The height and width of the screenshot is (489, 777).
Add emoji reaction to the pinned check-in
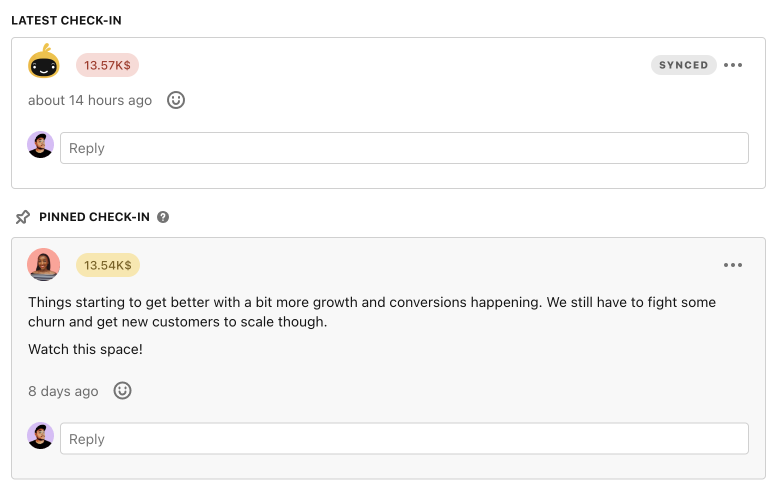[122, 390]
